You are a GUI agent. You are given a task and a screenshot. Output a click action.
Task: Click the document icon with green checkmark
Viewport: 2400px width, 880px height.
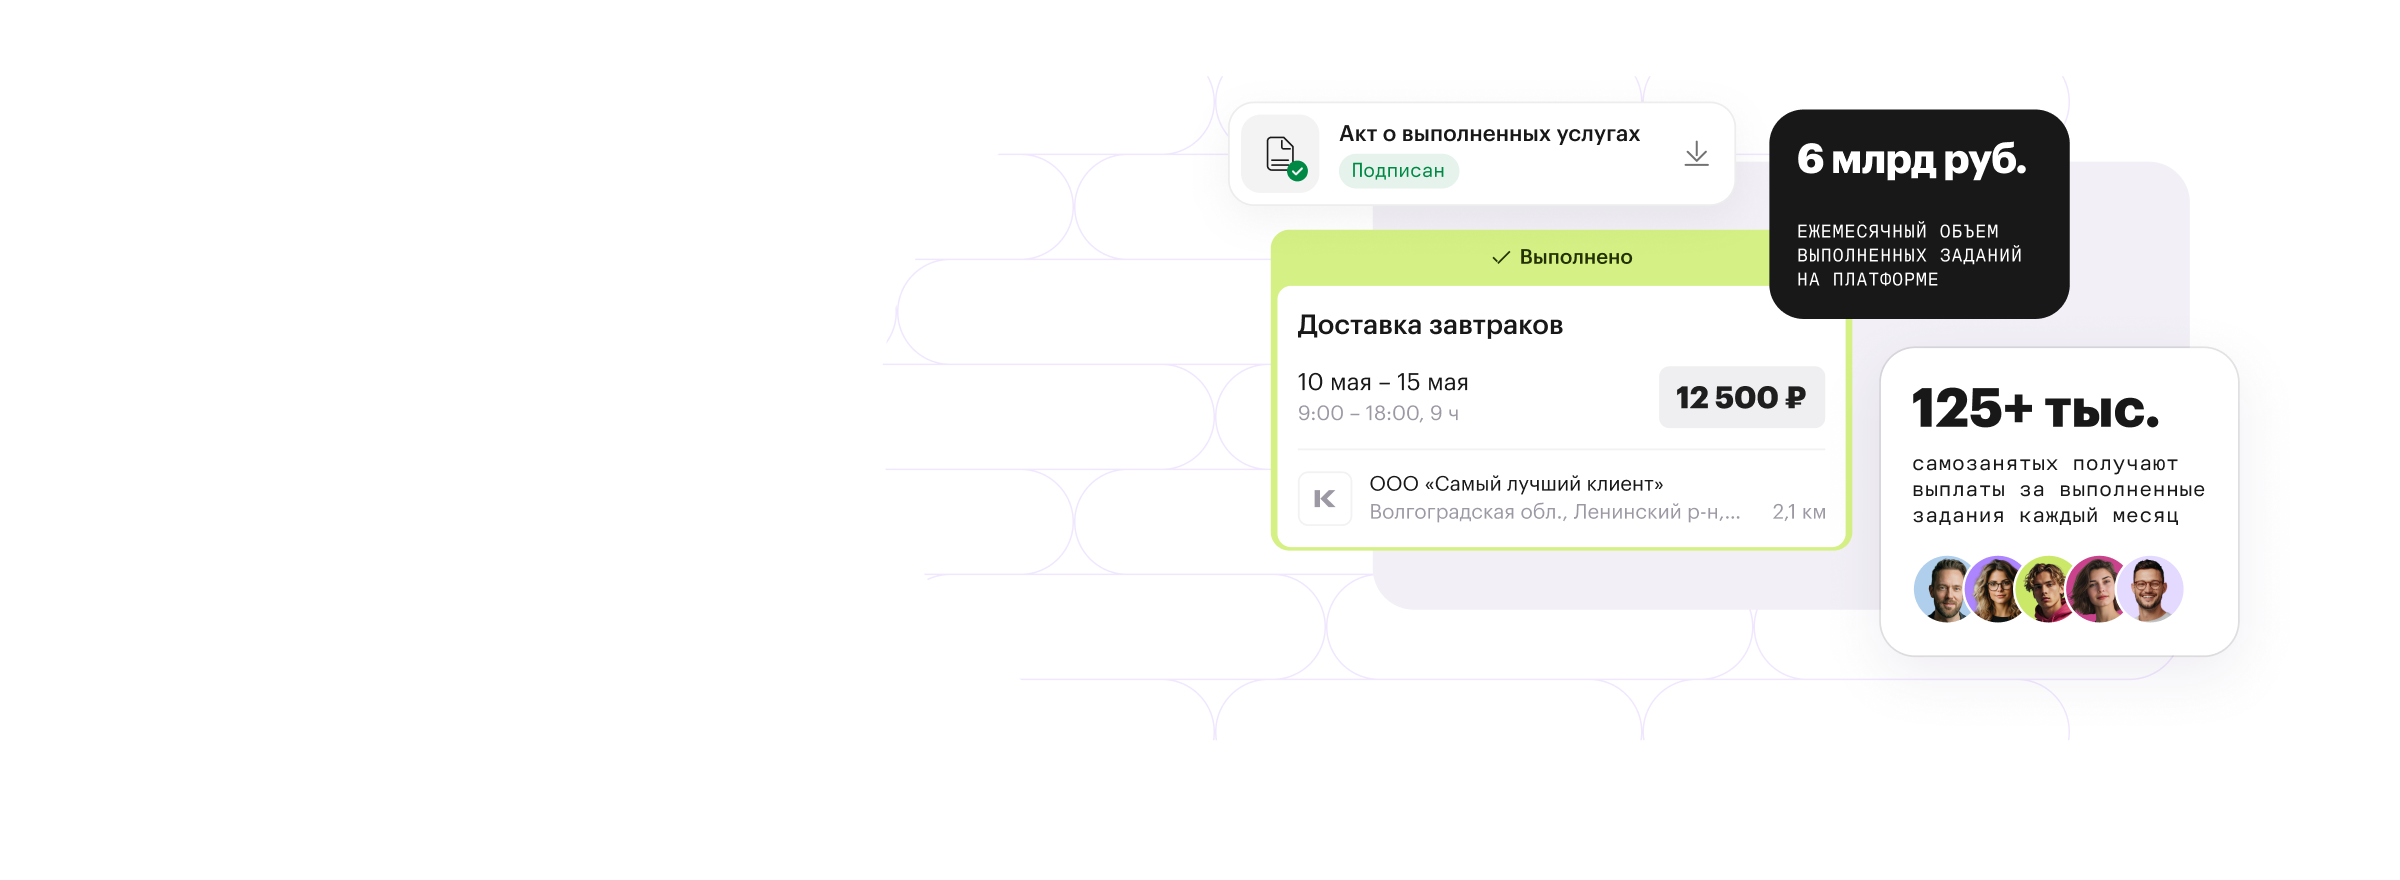point(1281,155)
